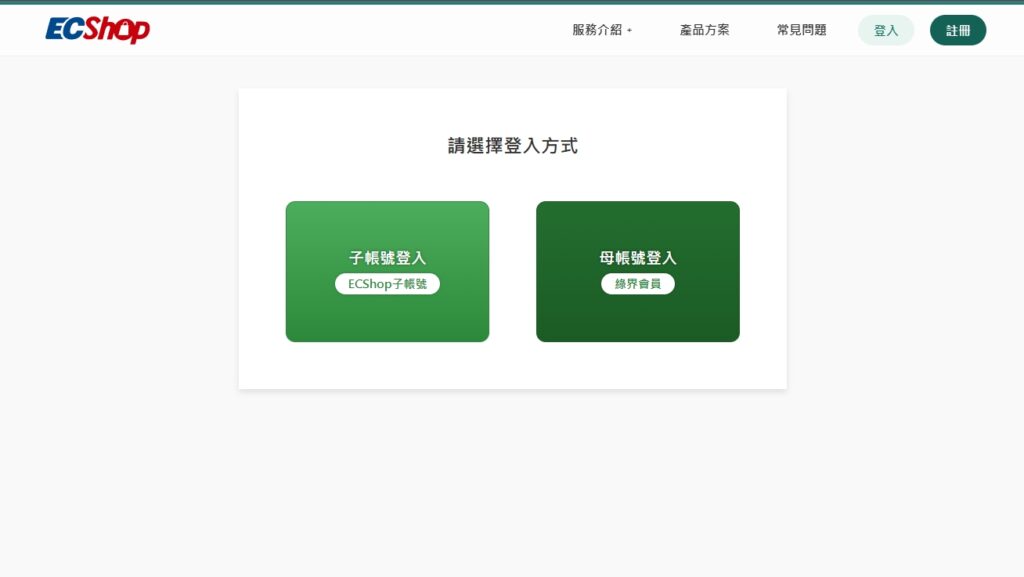Click the teal strip along the top edge
1024x577 pixels.
[512, 2]
